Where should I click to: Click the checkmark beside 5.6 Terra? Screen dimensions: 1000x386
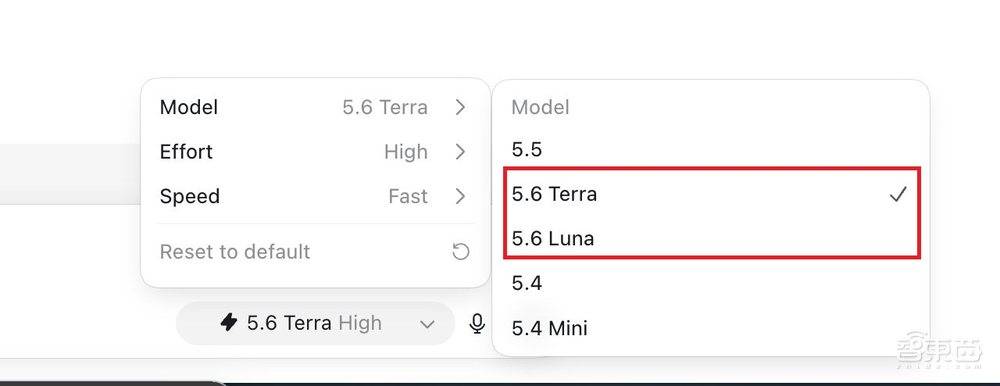898,195
